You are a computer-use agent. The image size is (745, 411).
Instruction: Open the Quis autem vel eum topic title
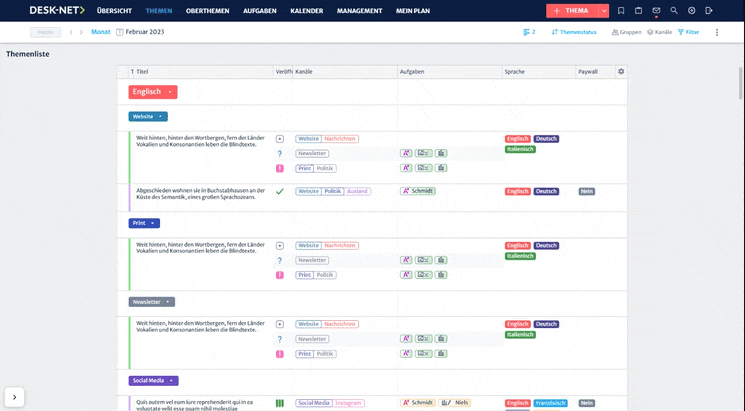pyautogui.click(x=194, y=405)
